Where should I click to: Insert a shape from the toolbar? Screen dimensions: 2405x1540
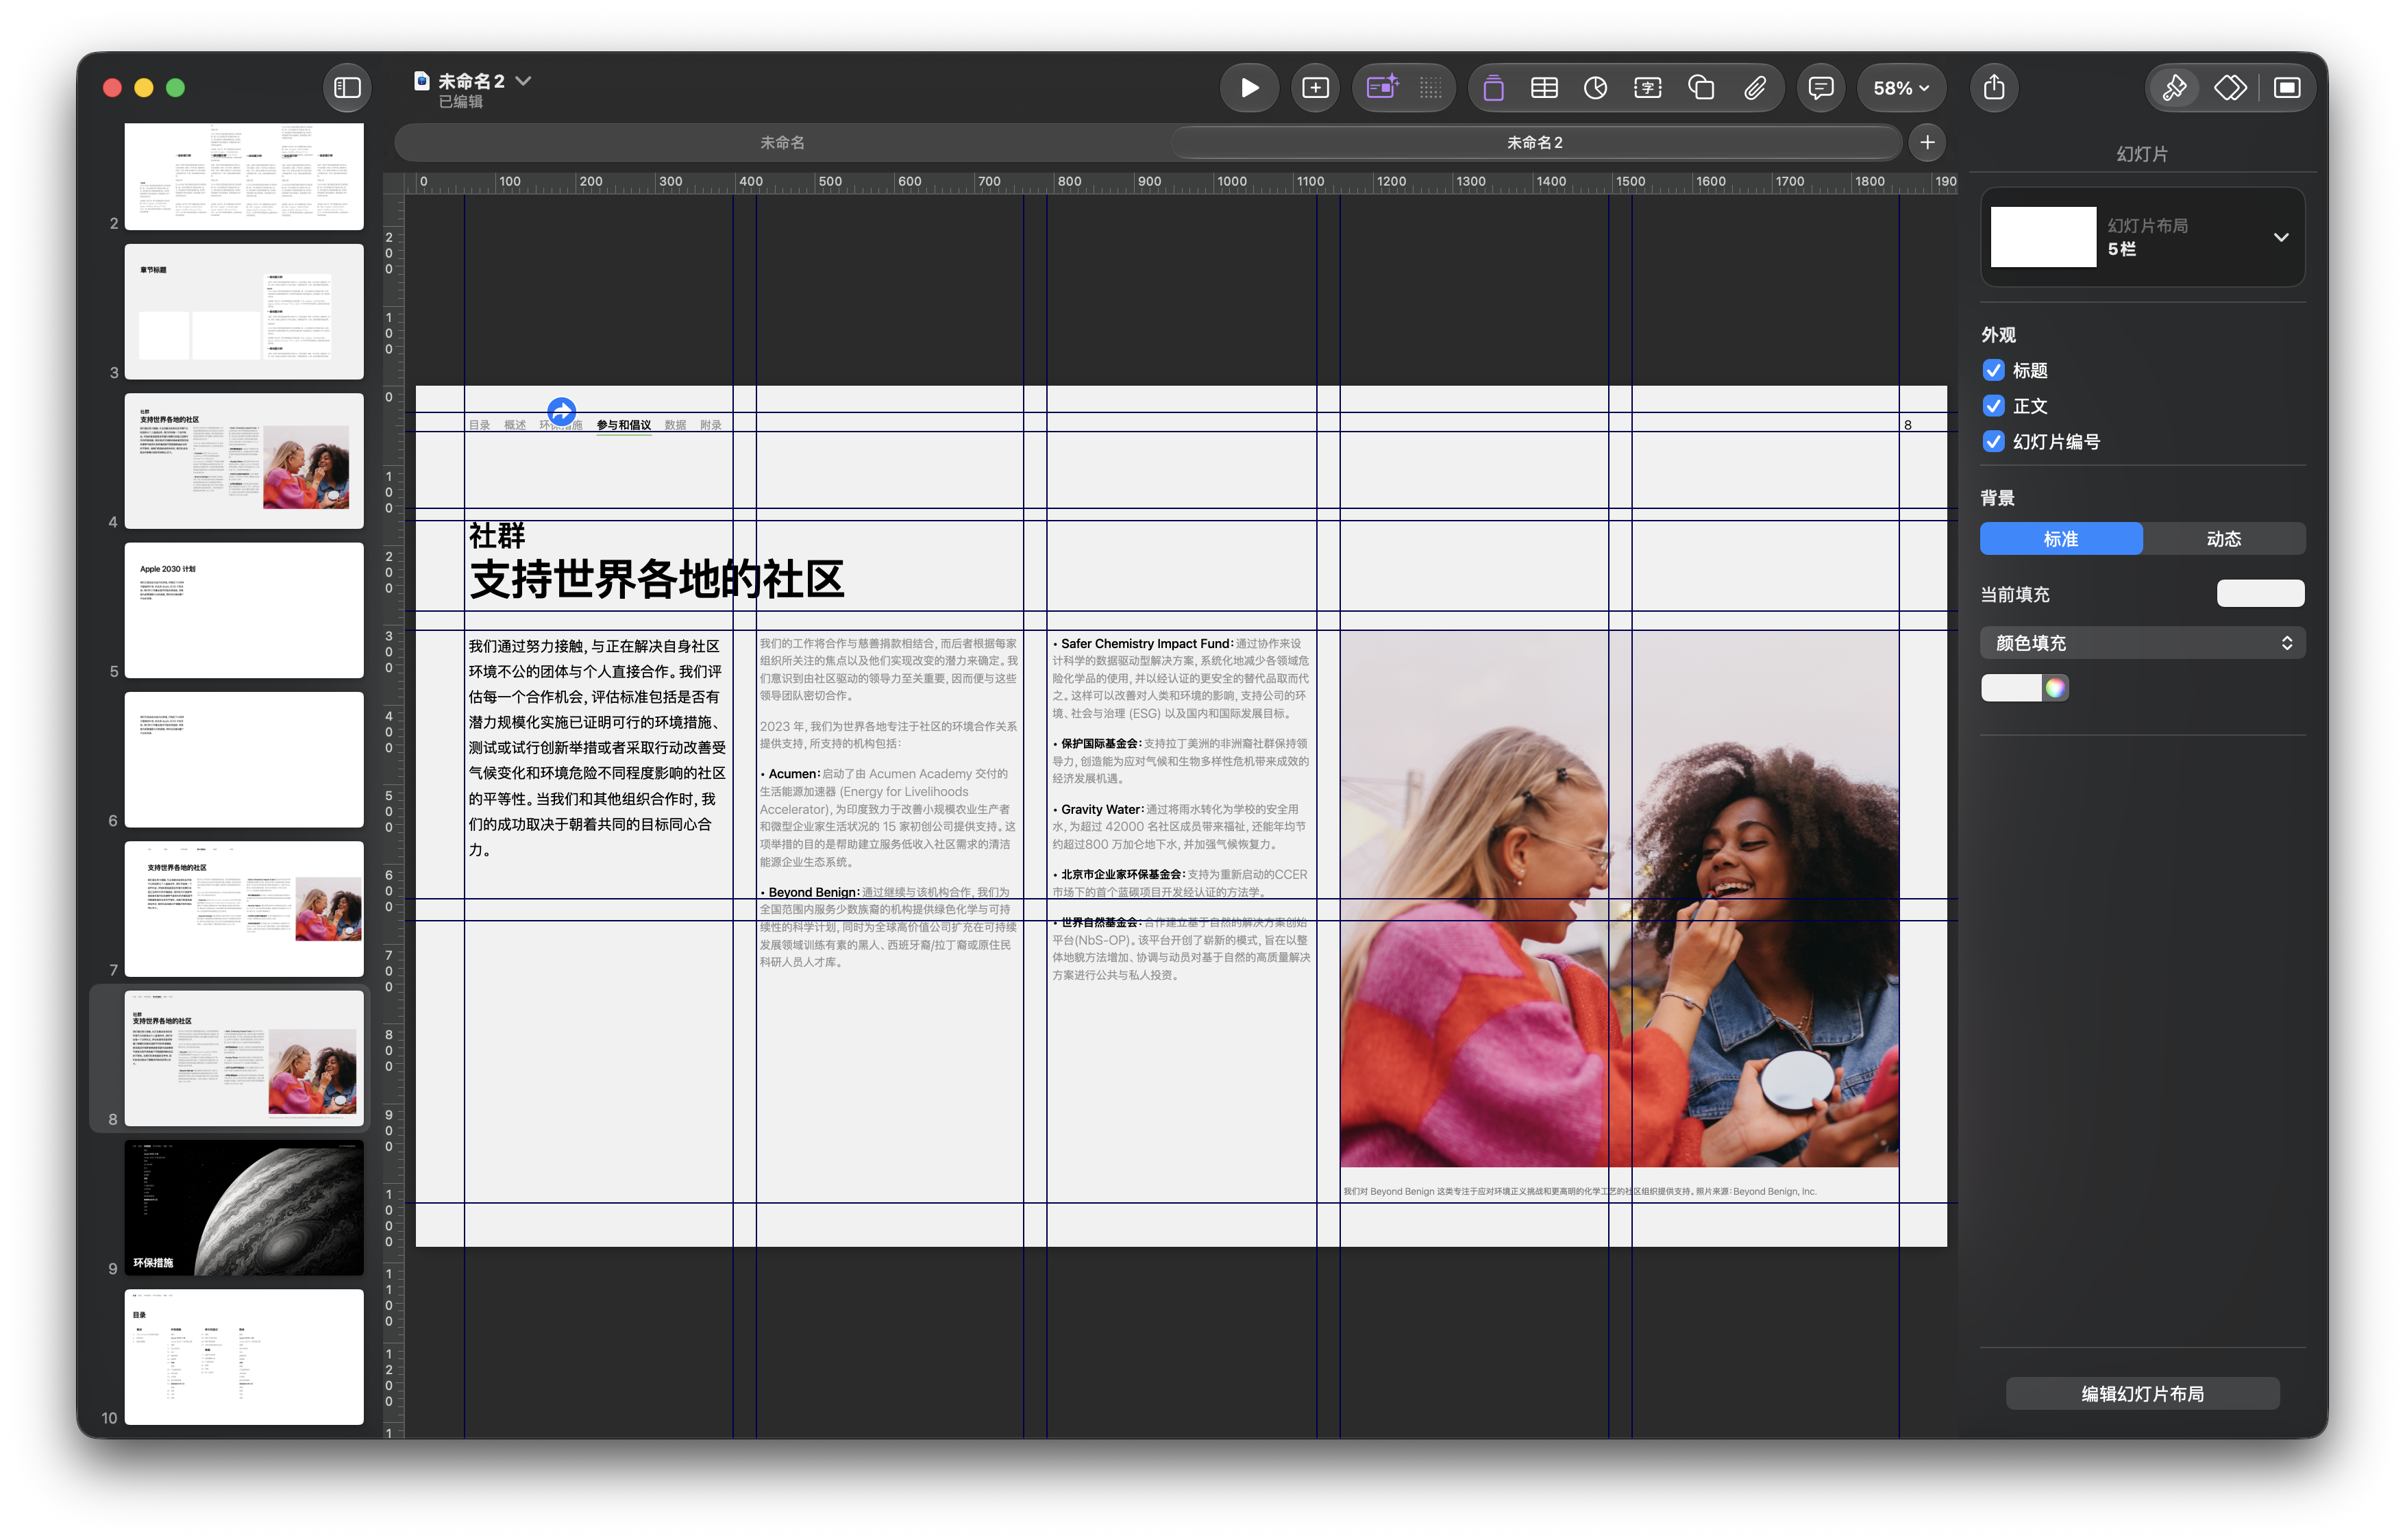[x=1701, y=88]
